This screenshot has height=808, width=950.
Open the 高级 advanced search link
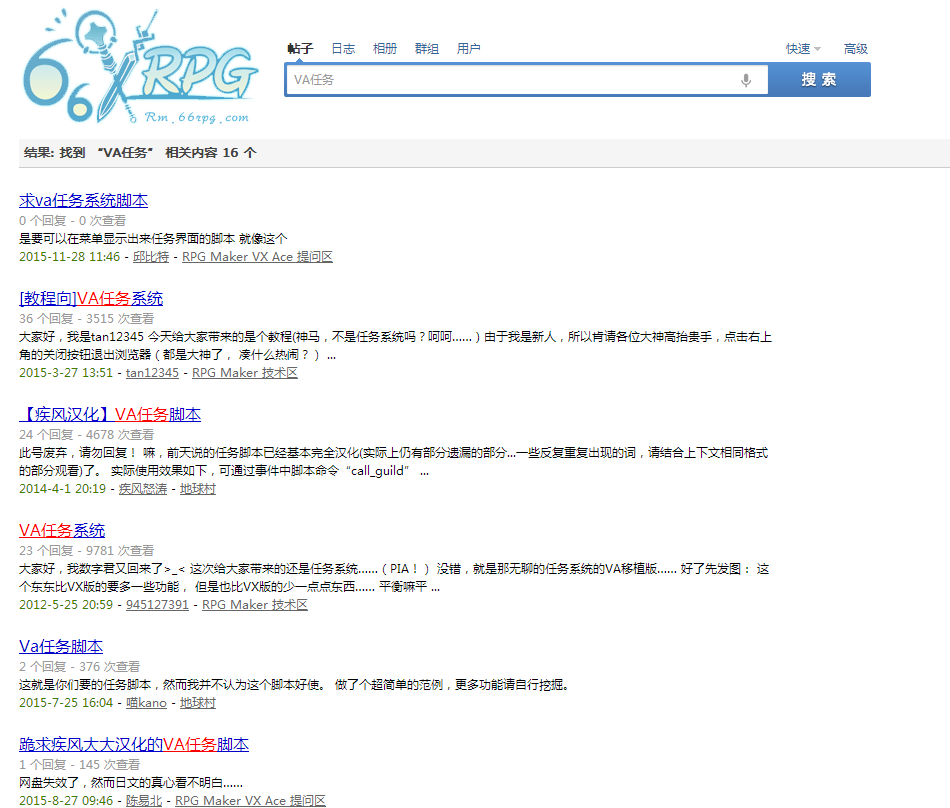(x=855, y=48)
